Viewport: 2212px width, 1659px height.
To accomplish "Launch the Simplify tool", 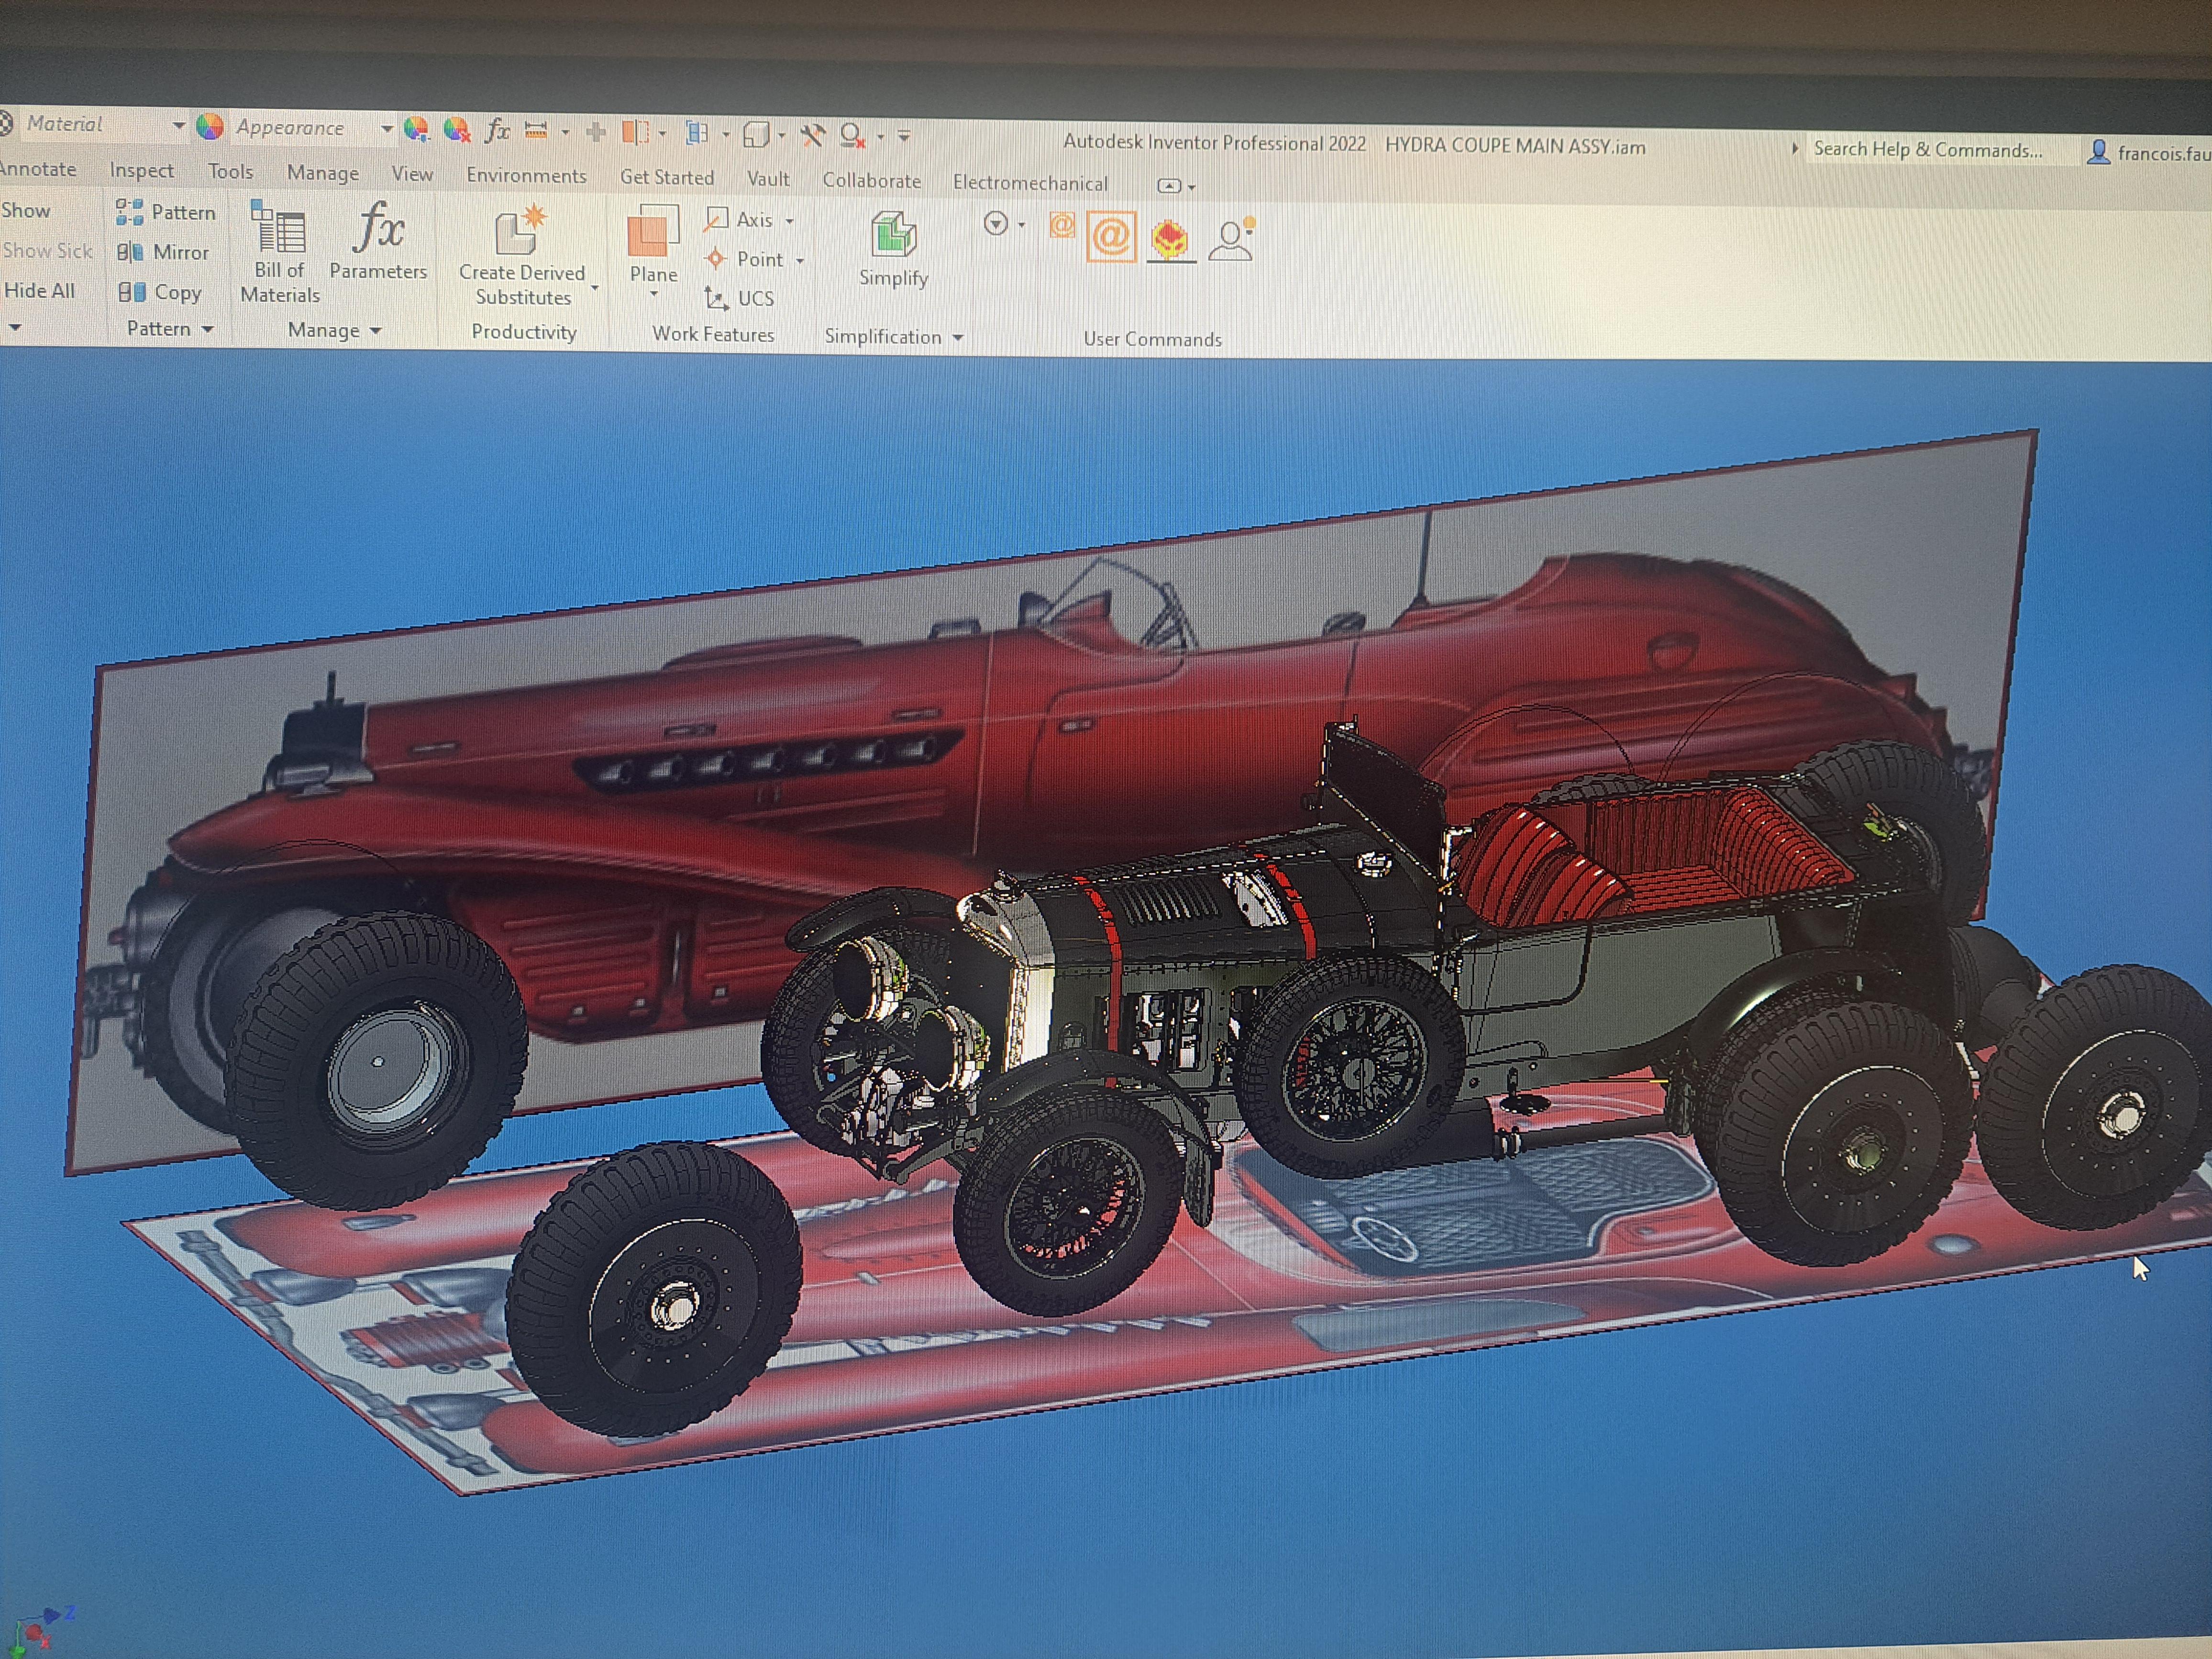I will [893, 249].
